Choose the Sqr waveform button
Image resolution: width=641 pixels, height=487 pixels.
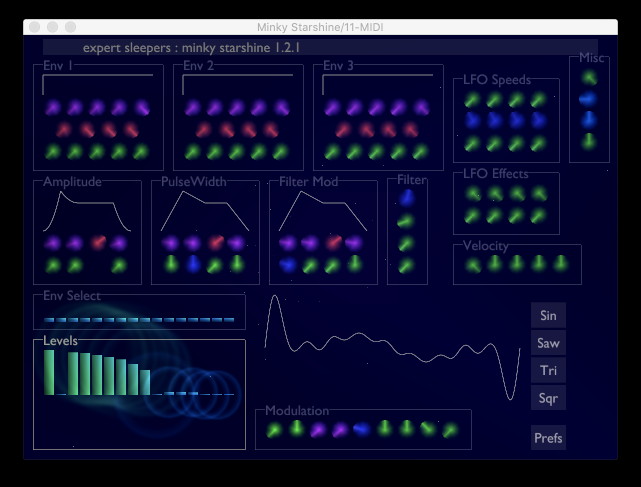pyautogui.click(x=548, y=398)
